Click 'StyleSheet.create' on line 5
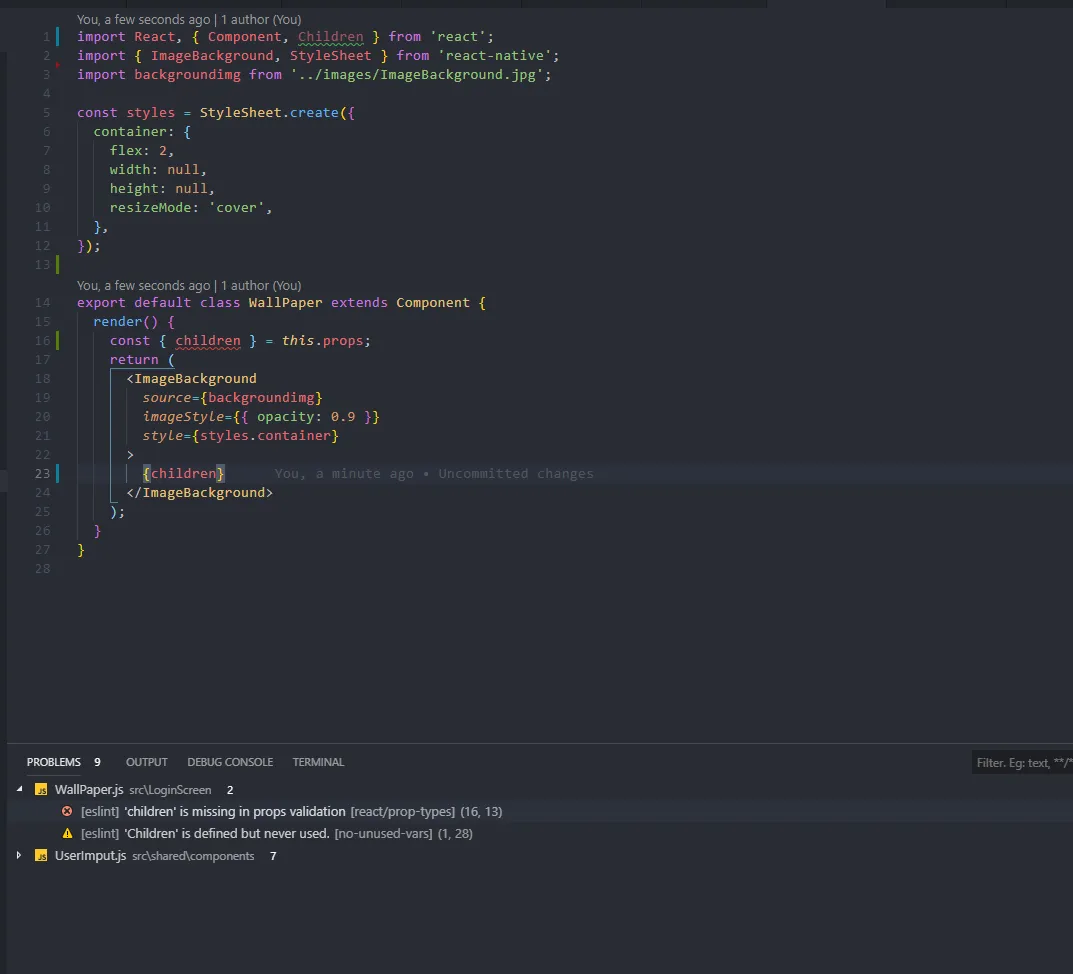The width and height of the screenshot is (1073, 974). click(269, 113)
